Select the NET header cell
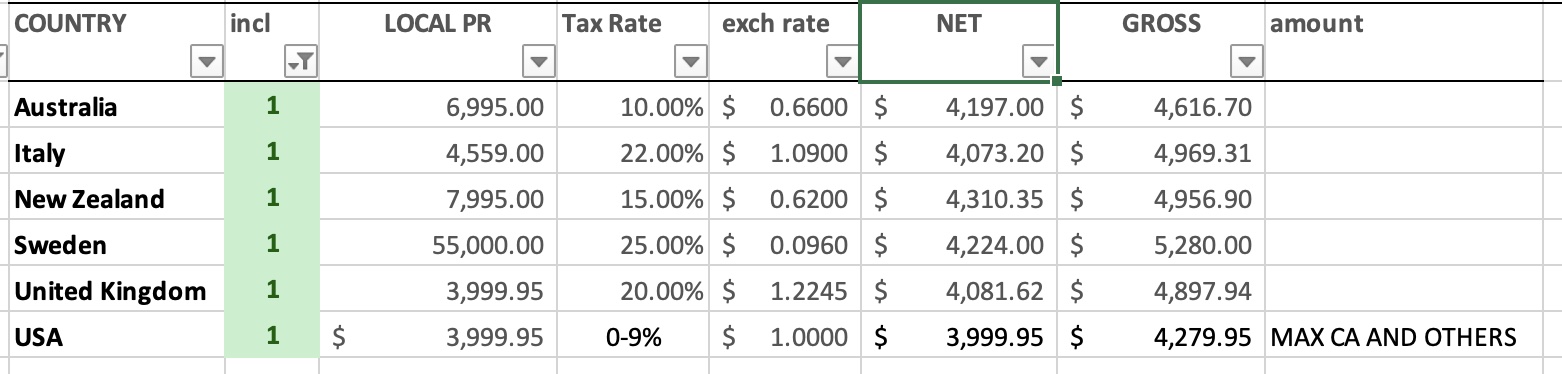This screenshot has width=1562, height=374. [x=959, y=42]
